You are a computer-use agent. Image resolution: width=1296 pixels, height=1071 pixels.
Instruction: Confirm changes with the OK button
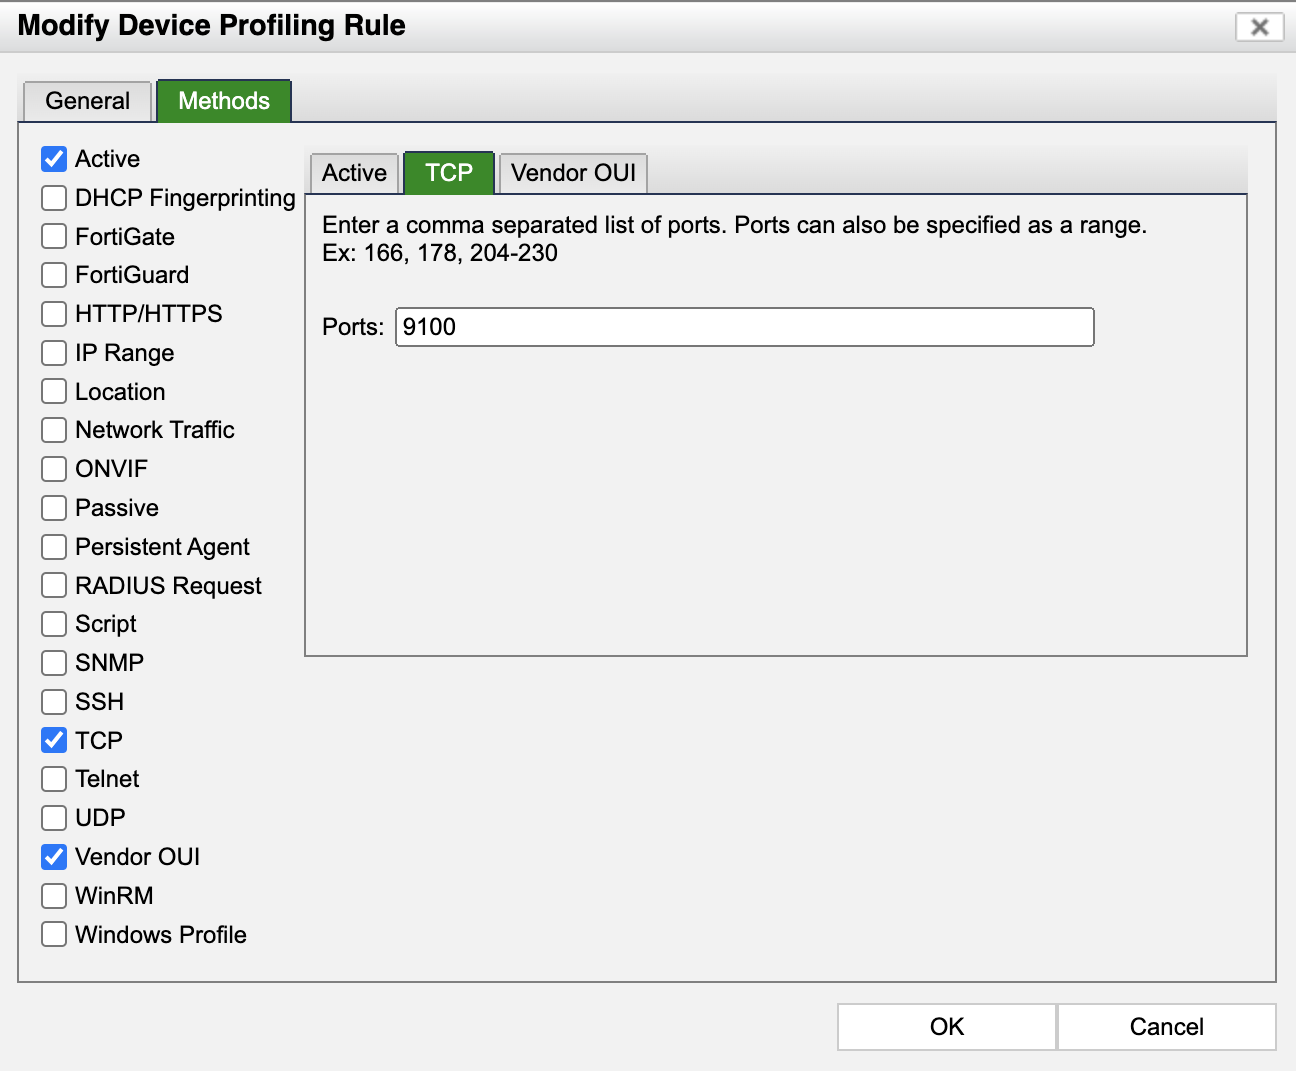pos(946,1027)
